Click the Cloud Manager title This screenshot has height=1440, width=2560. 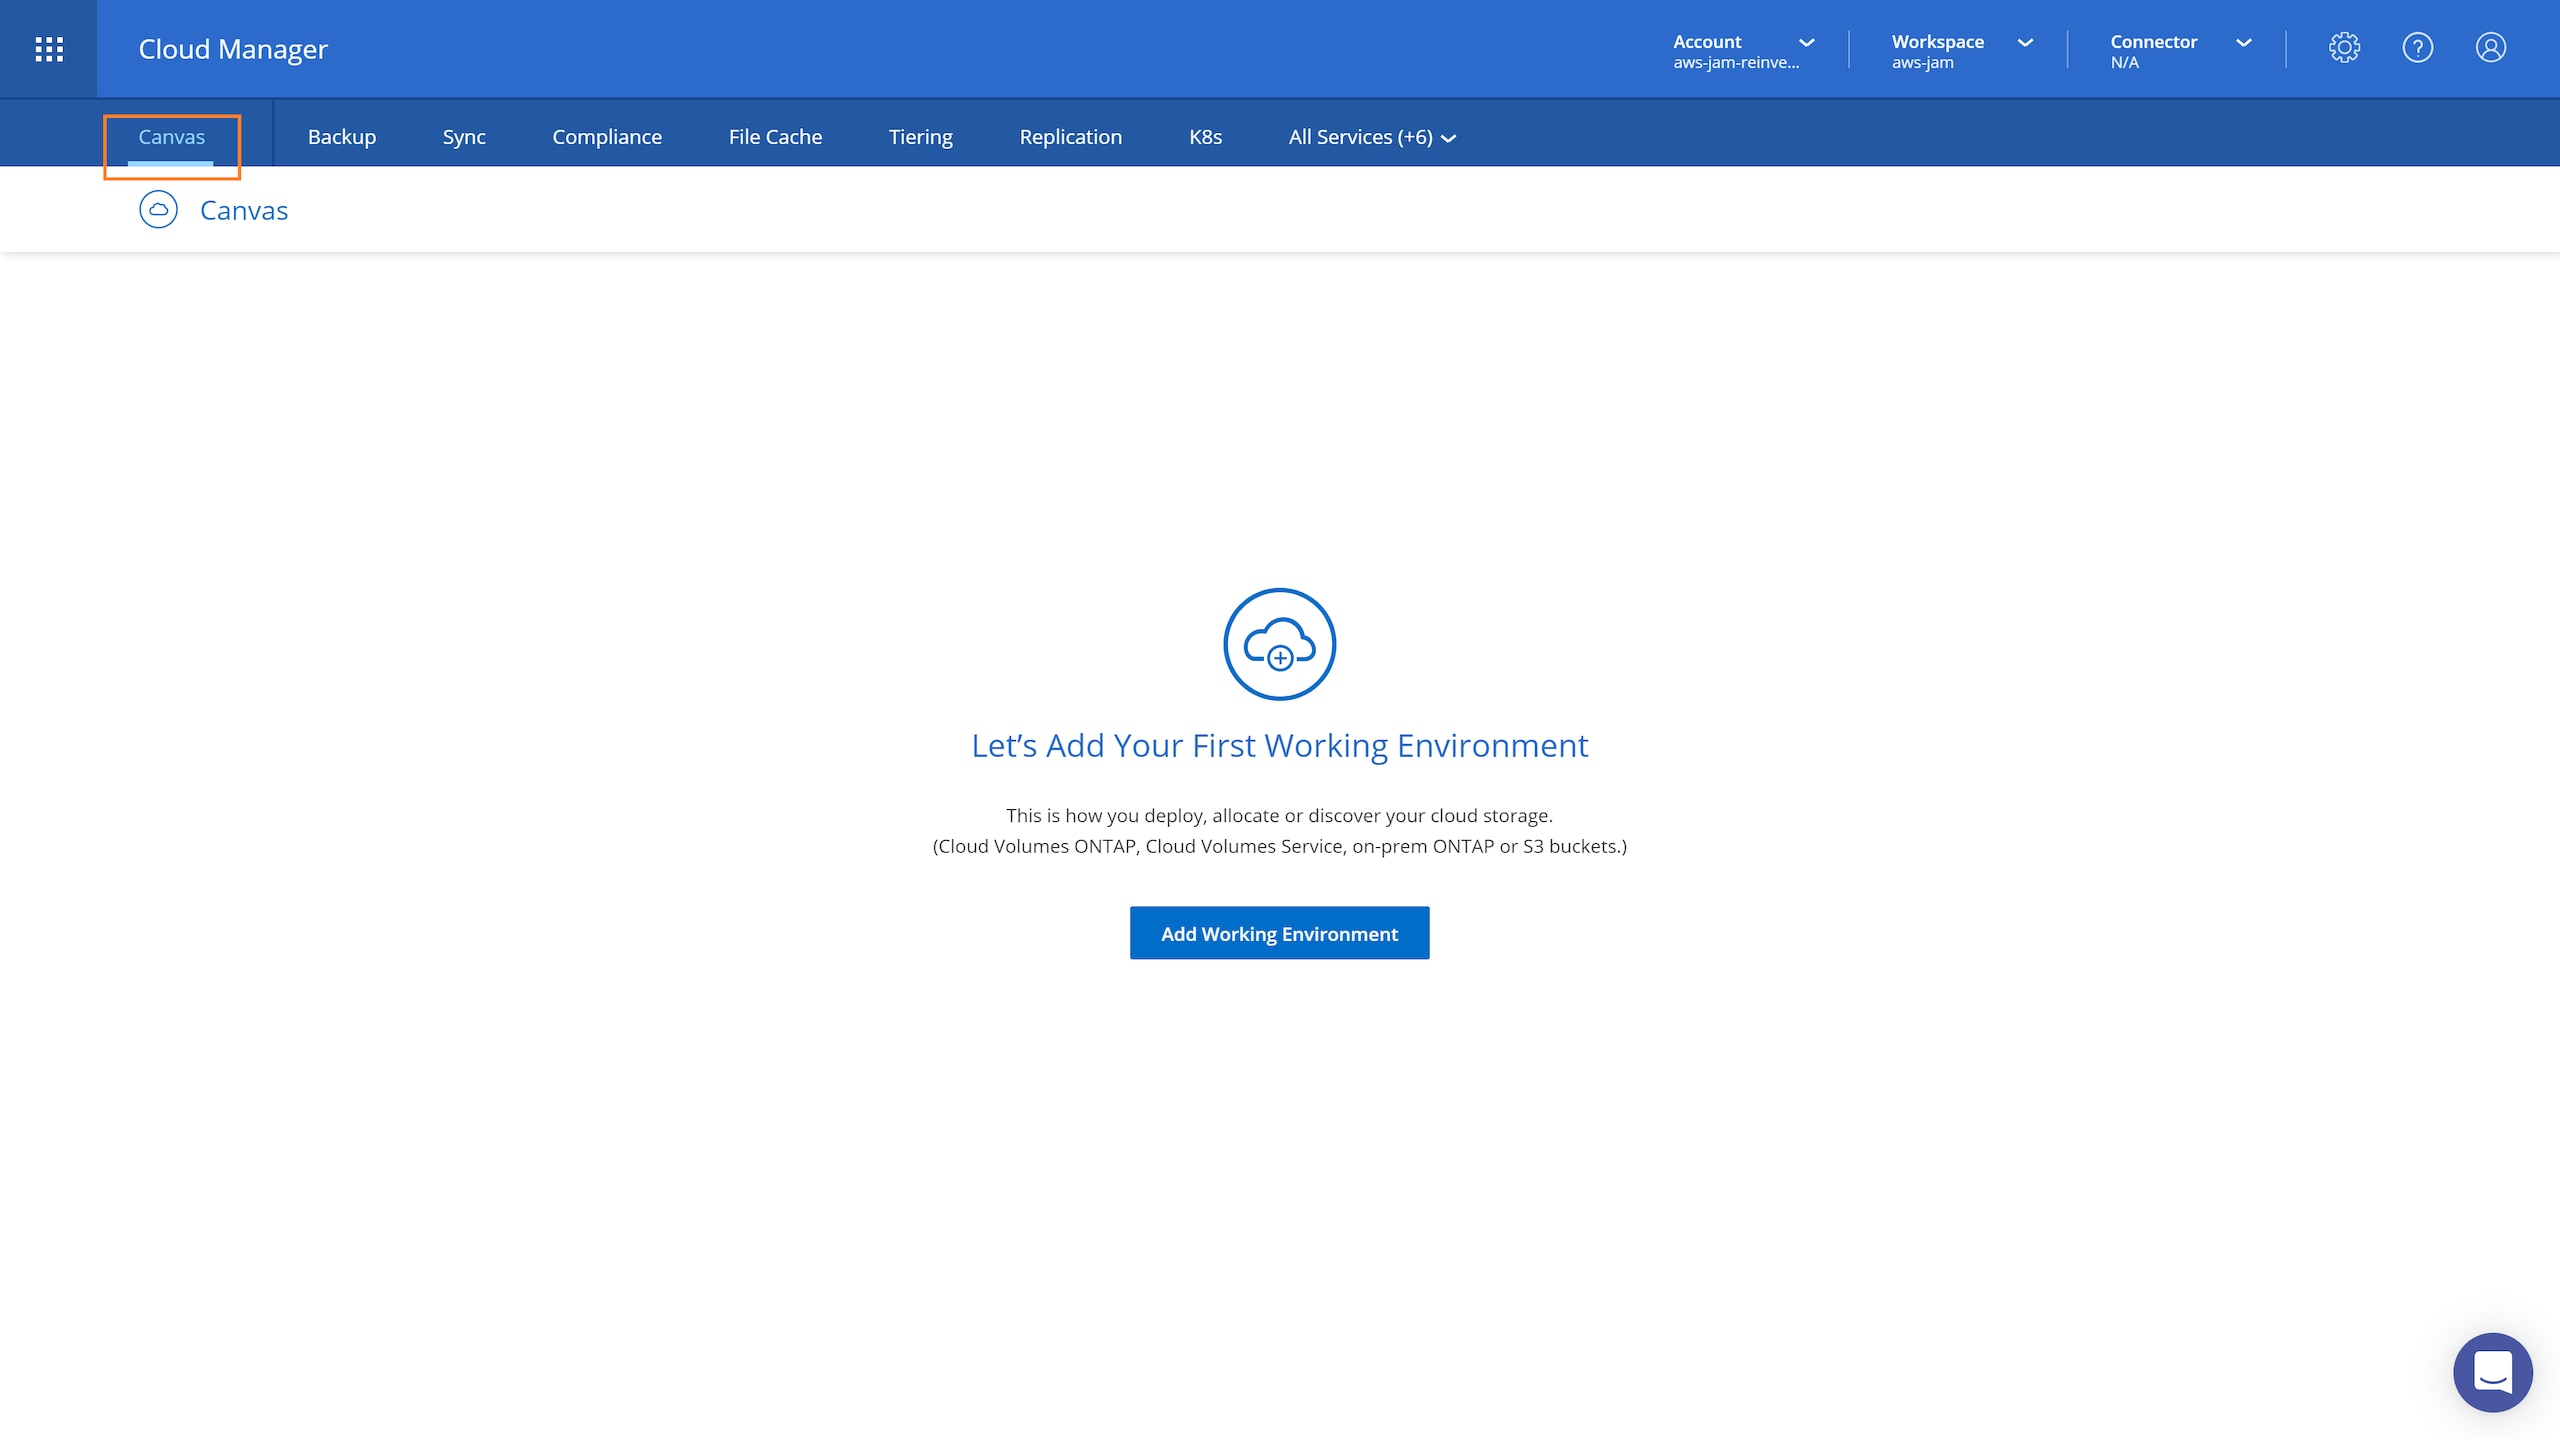point(232,49)
